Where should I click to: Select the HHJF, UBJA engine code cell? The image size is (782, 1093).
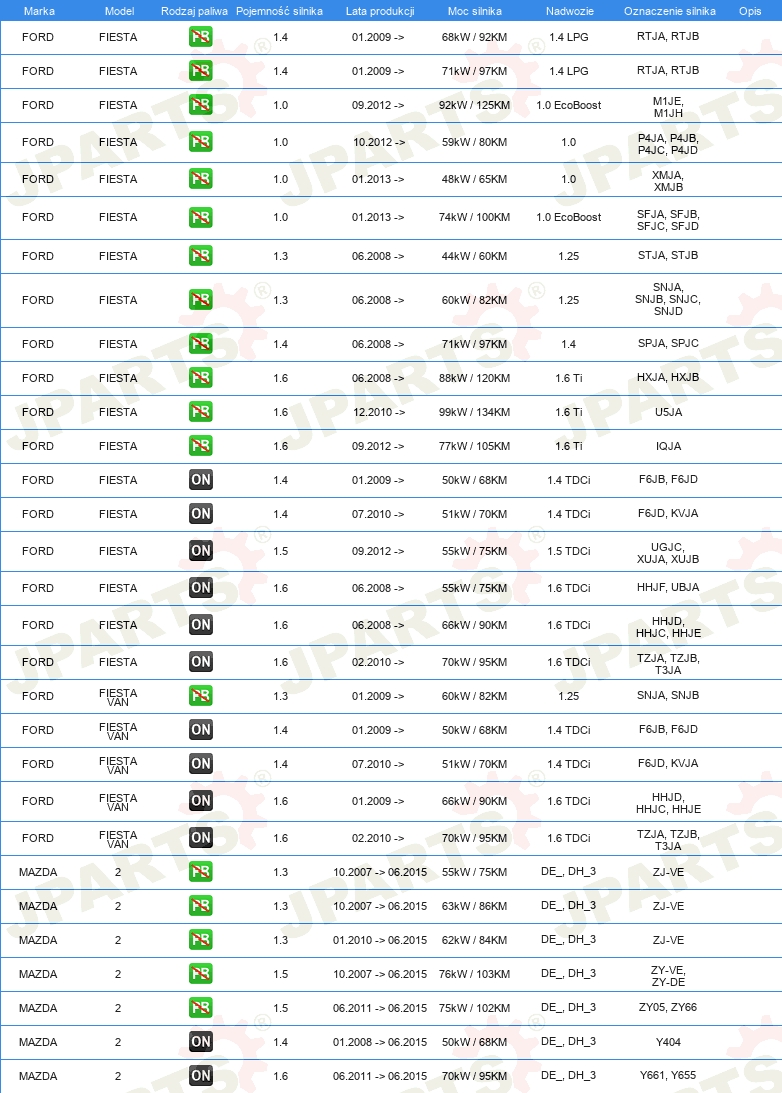(x=668, y=587)
